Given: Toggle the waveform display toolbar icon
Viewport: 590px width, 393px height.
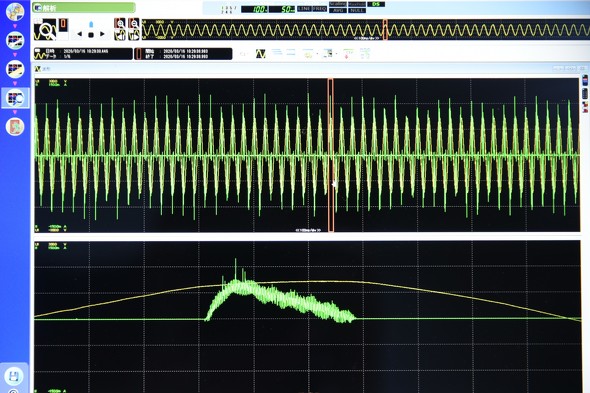Looking at the screenshot, I should 260,54.
